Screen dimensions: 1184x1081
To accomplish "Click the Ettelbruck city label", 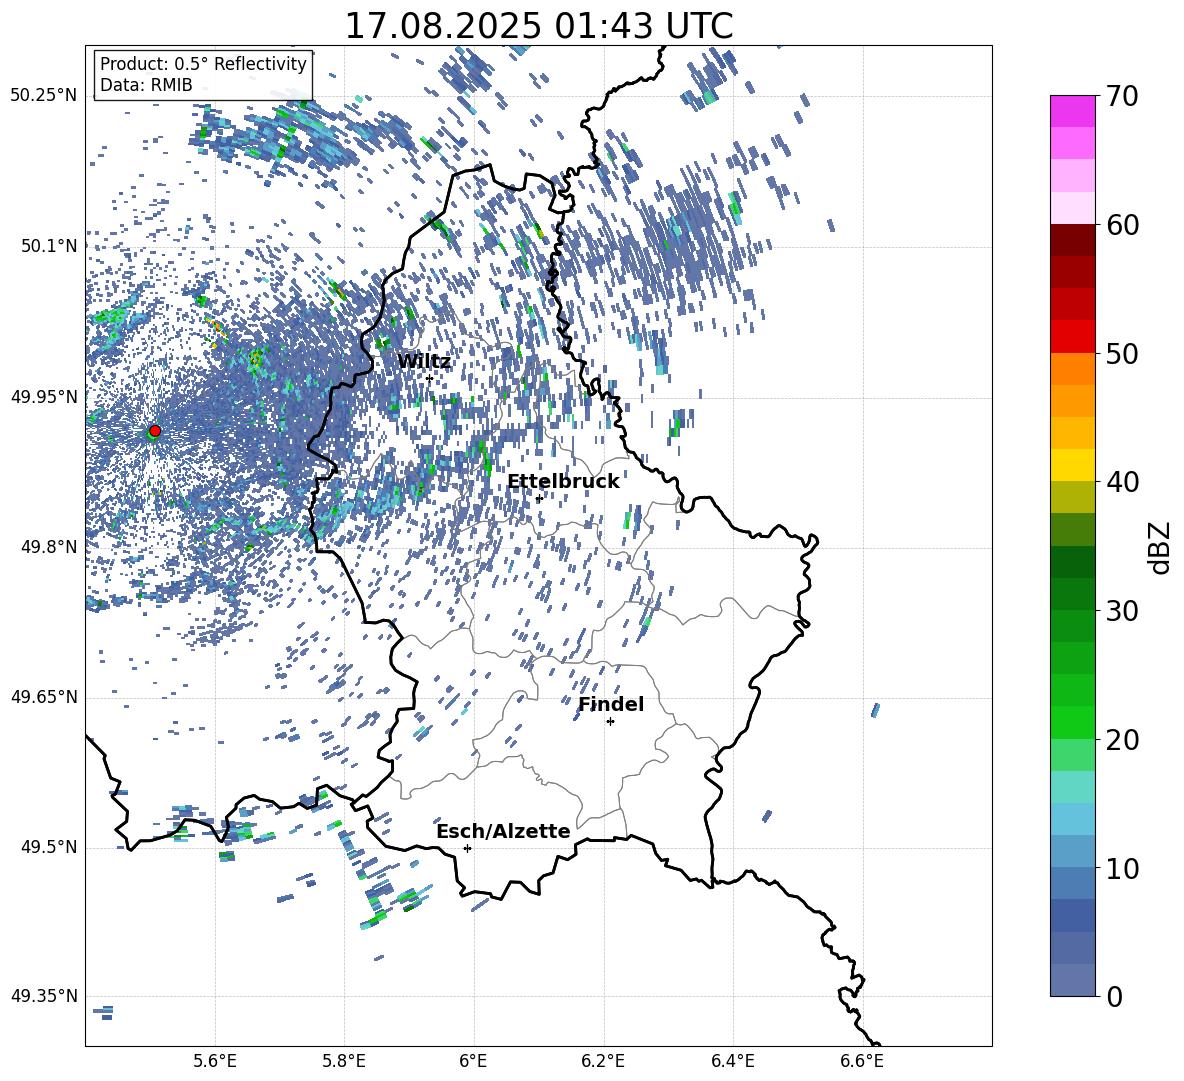I will [x=563, y=482].
